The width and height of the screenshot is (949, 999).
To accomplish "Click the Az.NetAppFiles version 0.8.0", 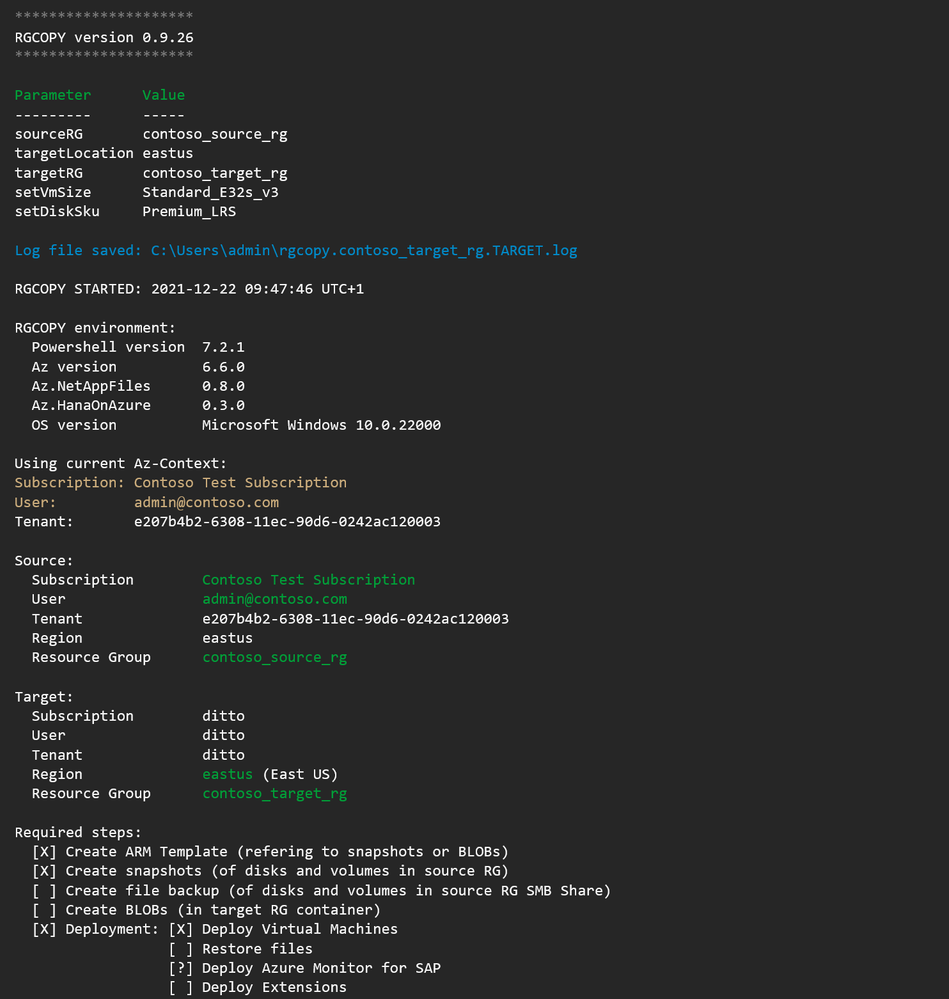I will point(223,386).
